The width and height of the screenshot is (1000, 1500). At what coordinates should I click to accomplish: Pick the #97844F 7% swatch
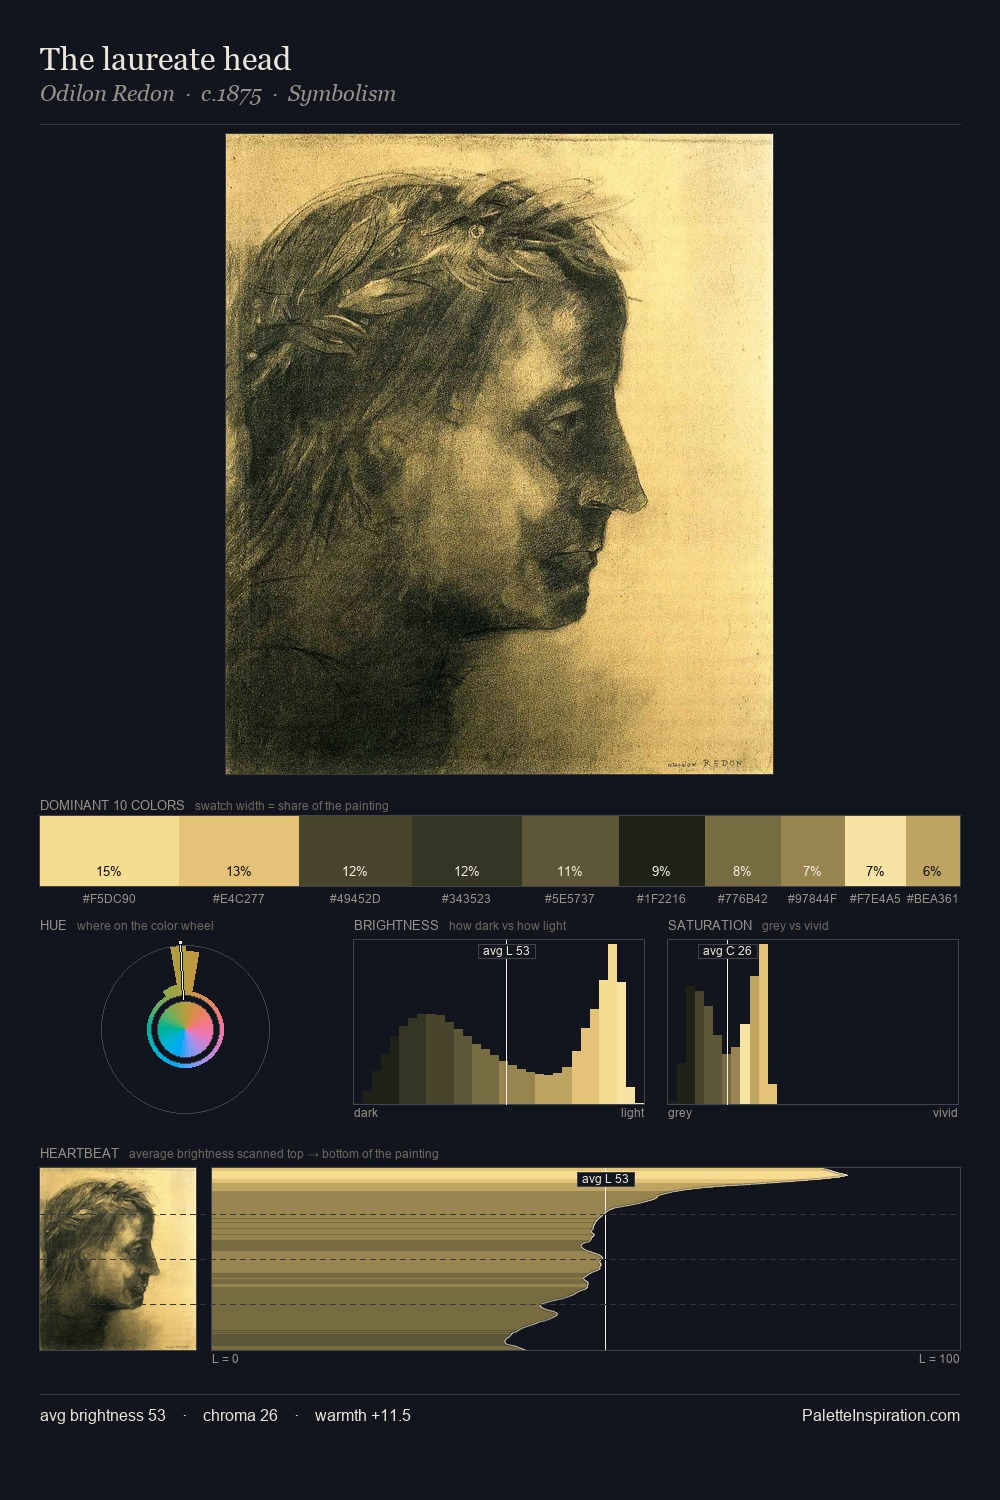pos(813,851)
